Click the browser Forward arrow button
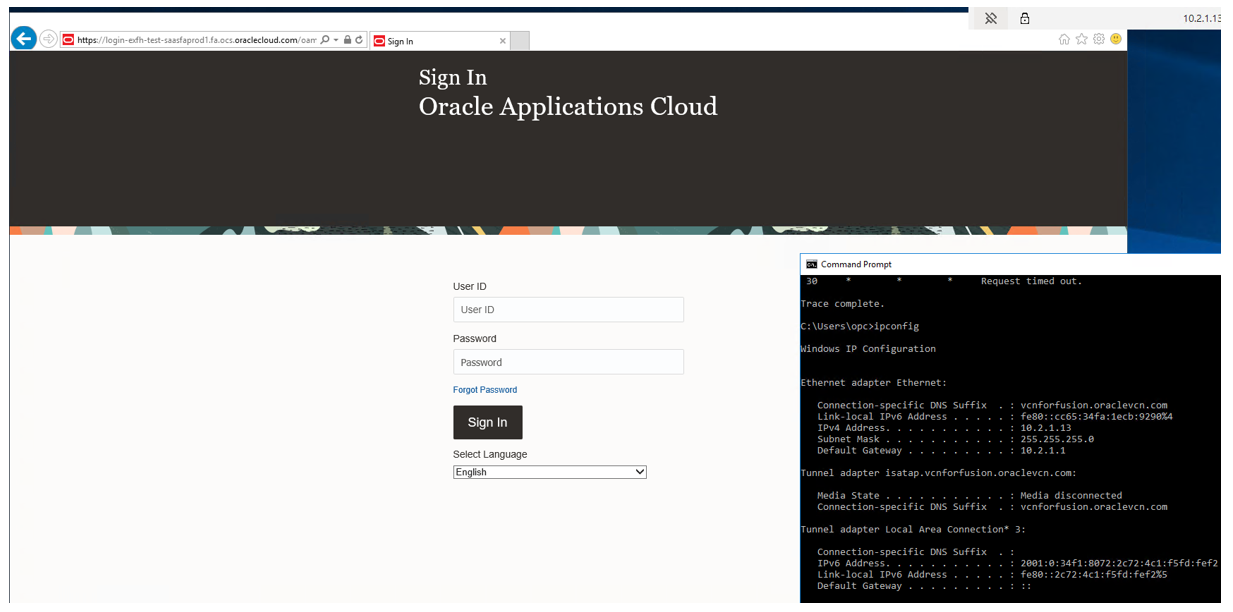 tap(48, 40)
